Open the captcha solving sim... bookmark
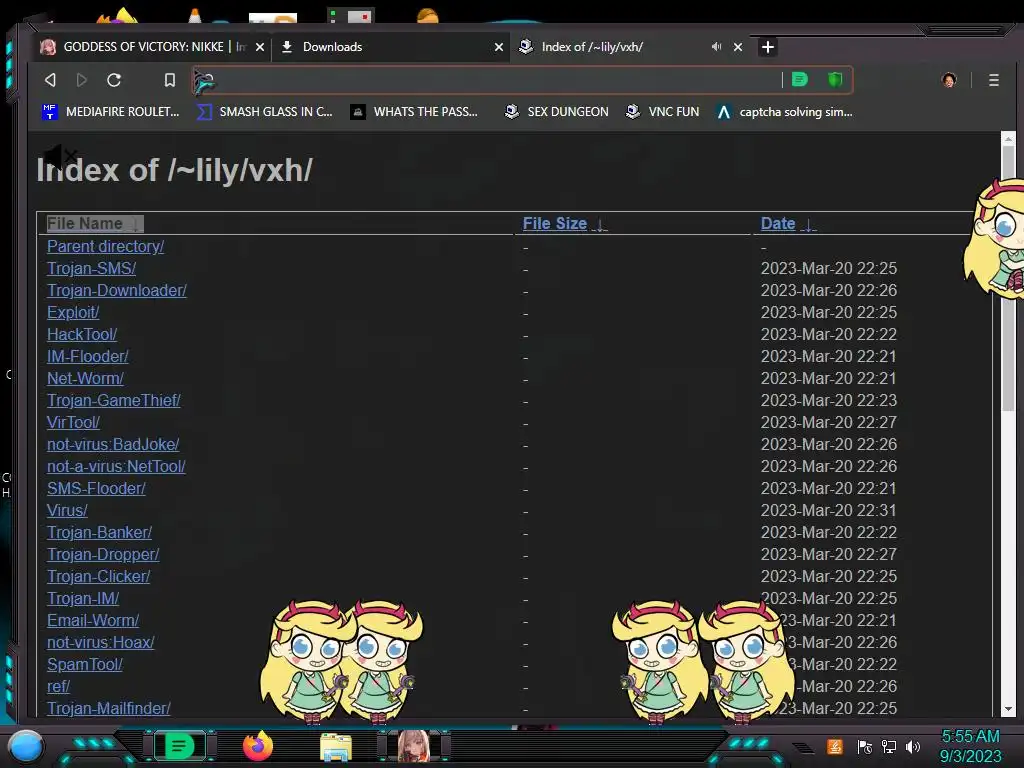The image size is (1024, 768). pyautogui.click(x=784, y=112)
